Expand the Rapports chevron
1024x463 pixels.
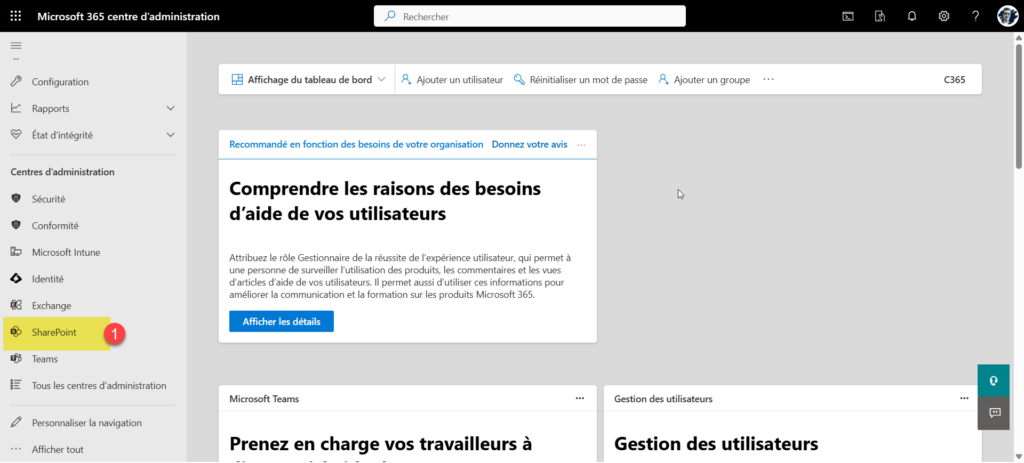[x=171, y=108]
